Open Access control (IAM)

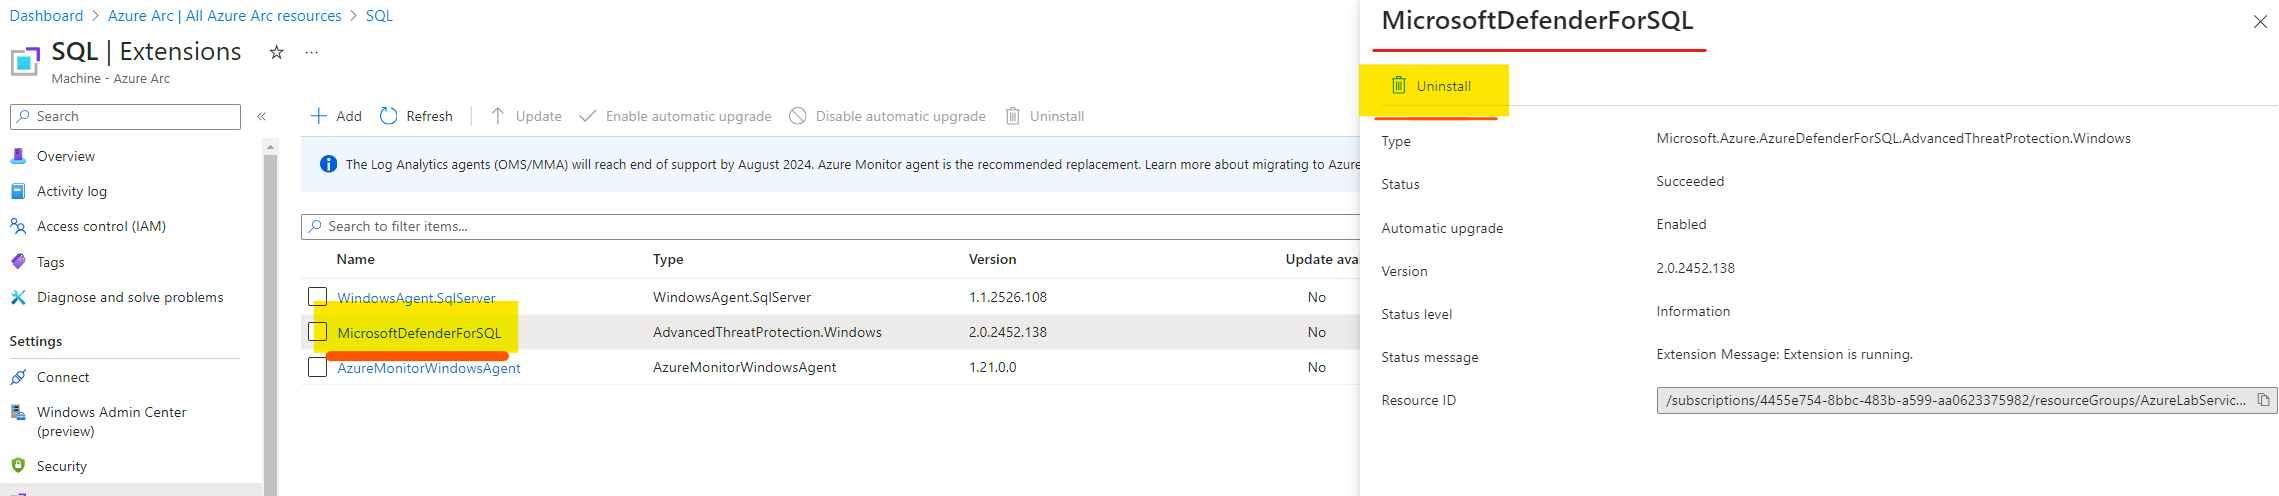(101, 226)
